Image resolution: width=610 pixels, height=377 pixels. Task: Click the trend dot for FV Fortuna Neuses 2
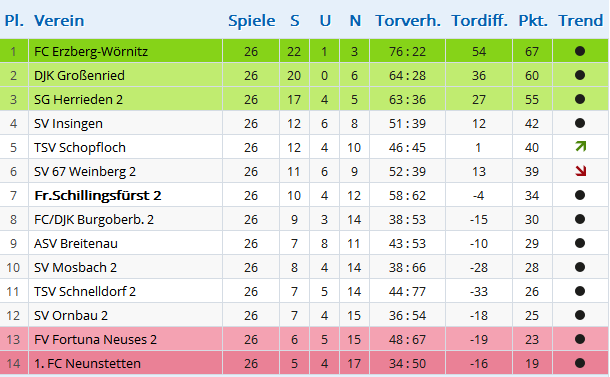pyautogui.click(x=580, y=339)
